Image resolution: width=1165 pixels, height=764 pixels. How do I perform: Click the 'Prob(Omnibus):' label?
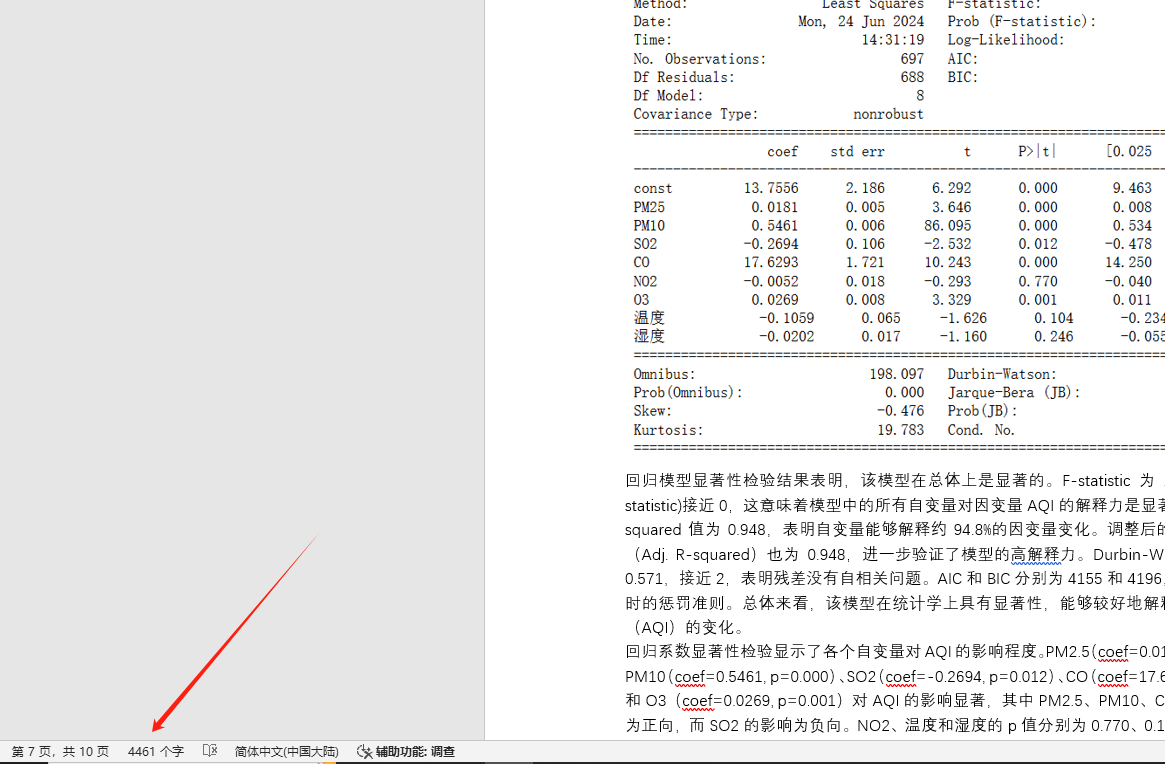[687, 392]
